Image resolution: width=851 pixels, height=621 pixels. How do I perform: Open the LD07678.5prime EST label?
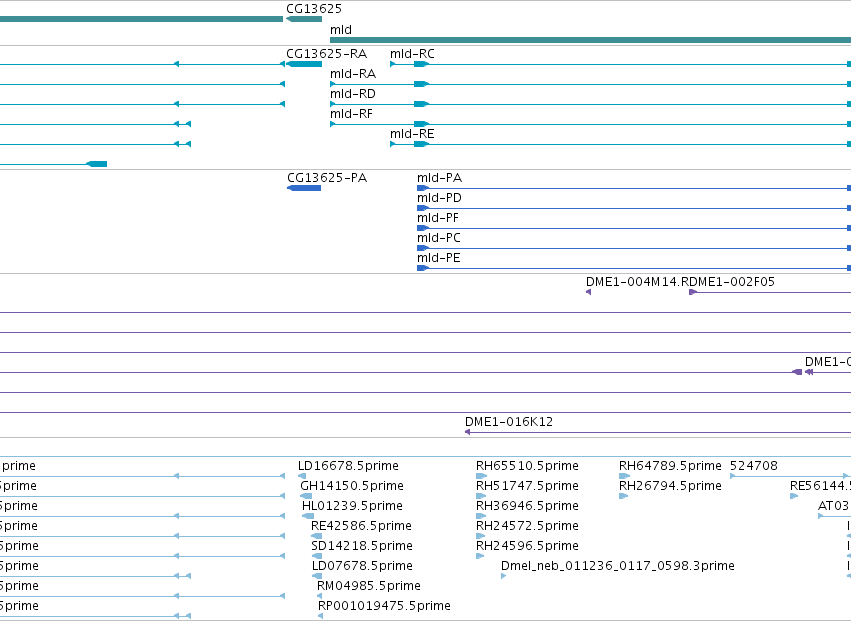362,566
